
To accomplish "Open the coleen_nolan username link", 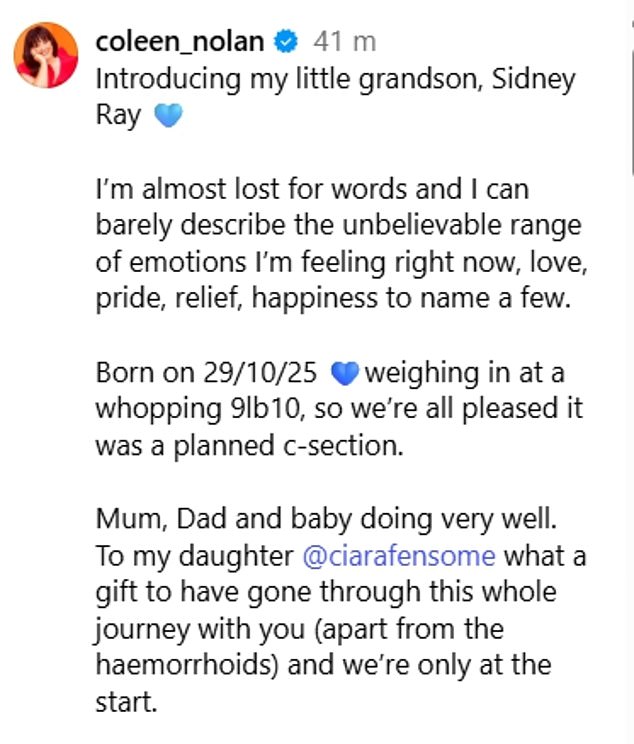I will [x=180, y=42].
